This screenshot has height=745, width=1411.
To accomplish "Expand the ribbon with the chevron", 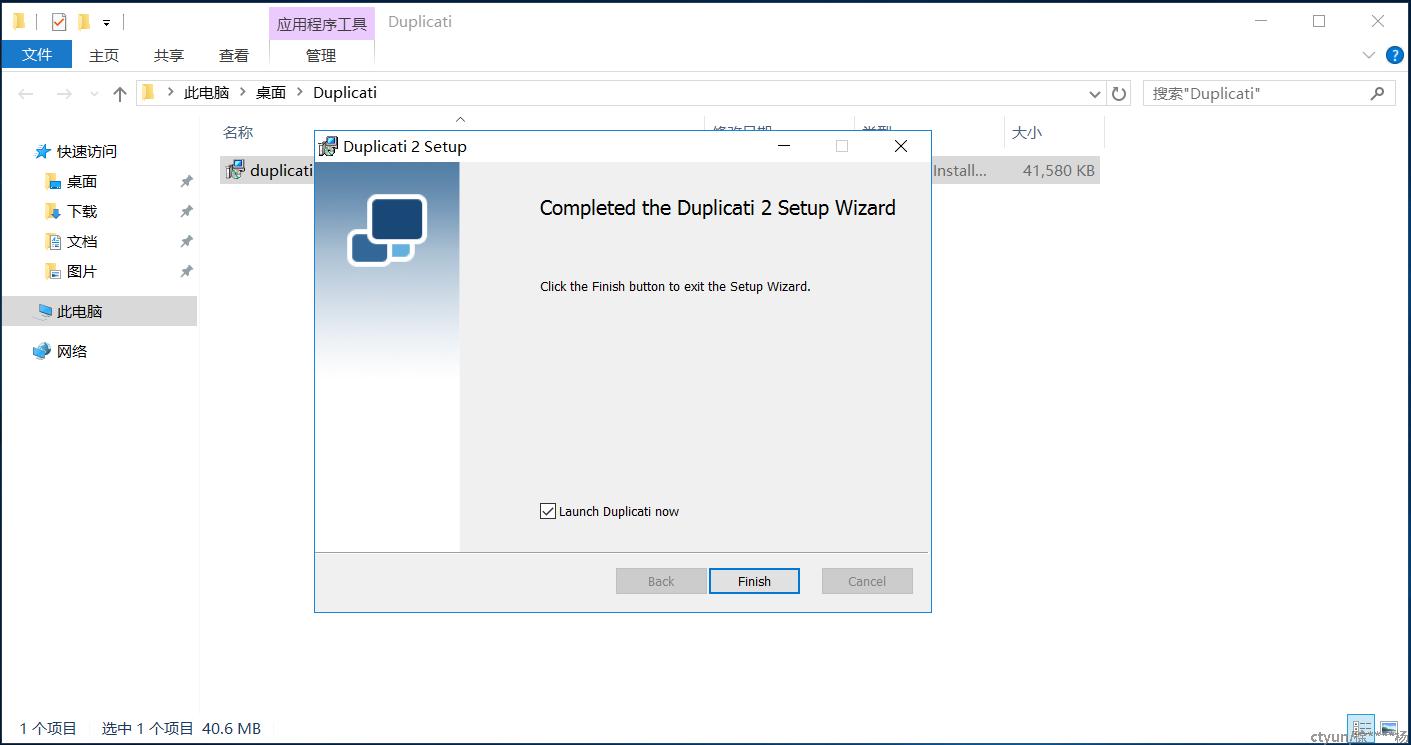I will click(1369, 55).
